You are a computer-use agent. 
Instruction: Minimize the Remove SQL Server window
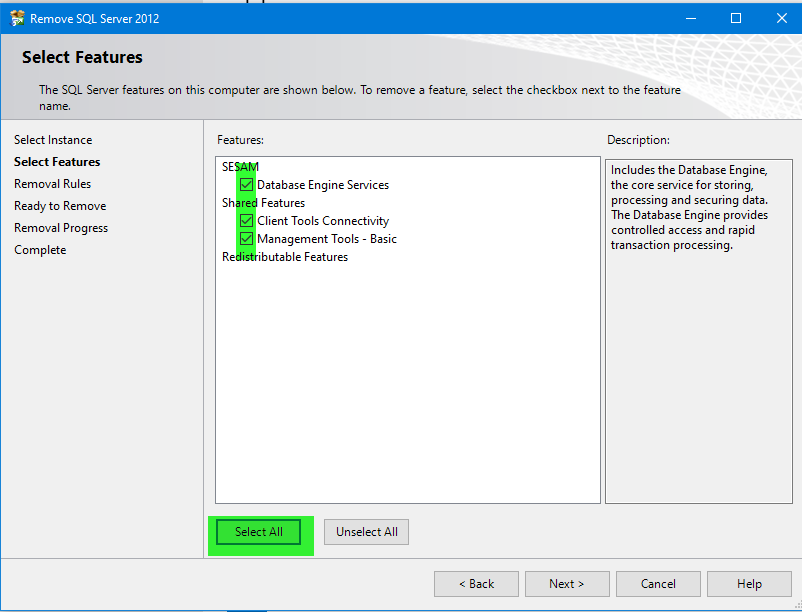click(x=691, y=18)
